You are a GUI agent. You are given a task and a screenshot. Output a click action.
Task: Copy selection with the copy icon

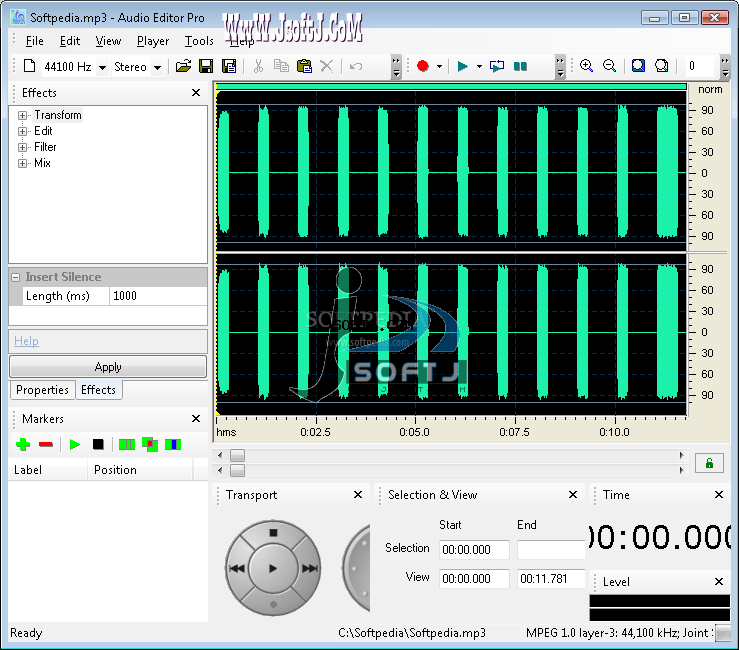click(x=281, y=66)
